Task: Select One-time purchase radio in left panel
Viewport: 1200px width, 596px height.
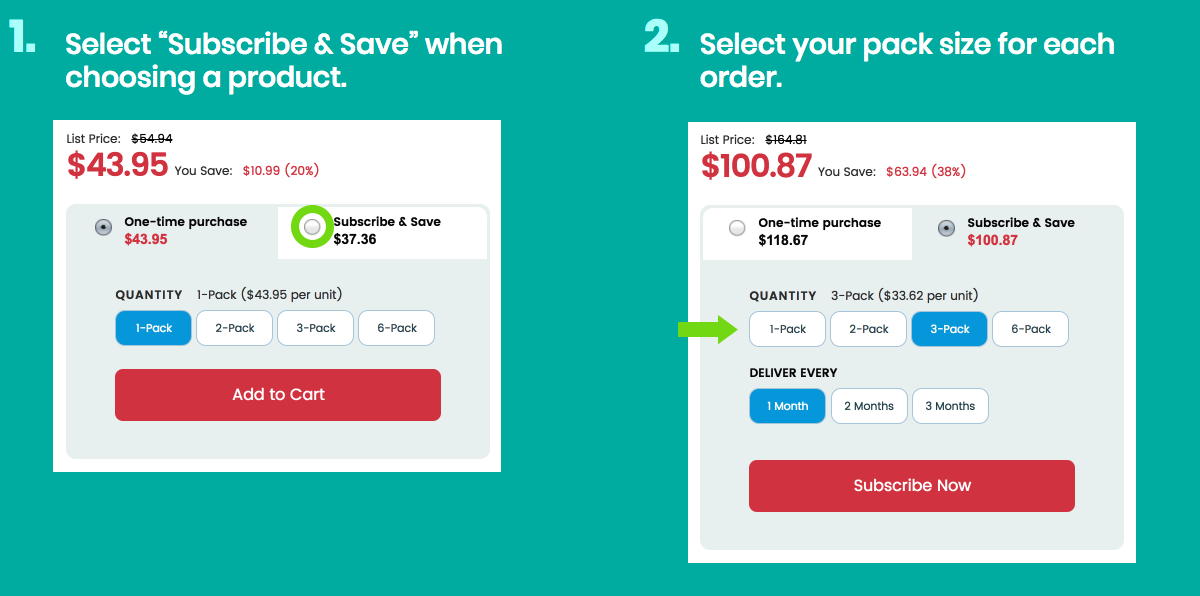Action: click(103, 227)
